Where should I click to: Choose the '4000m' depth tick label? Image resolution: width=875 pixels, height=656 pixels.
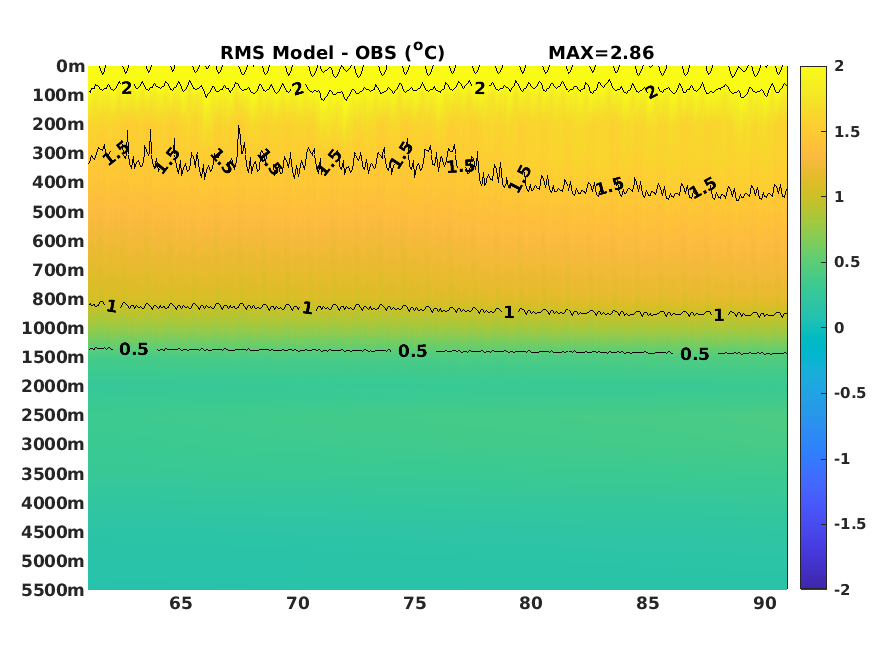(53, 503)
